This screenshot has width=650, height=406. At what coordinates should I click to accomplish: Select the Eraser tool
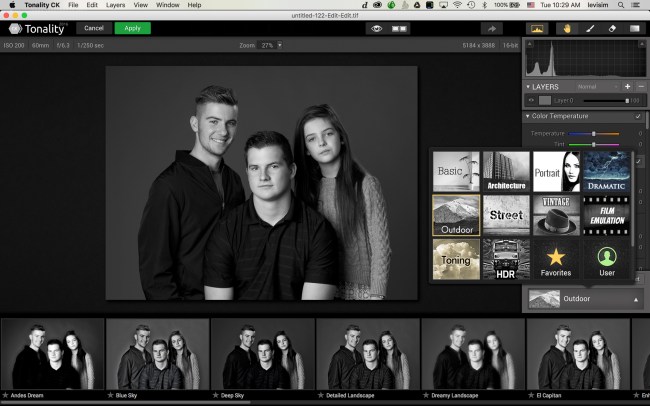tap(612, 29)
